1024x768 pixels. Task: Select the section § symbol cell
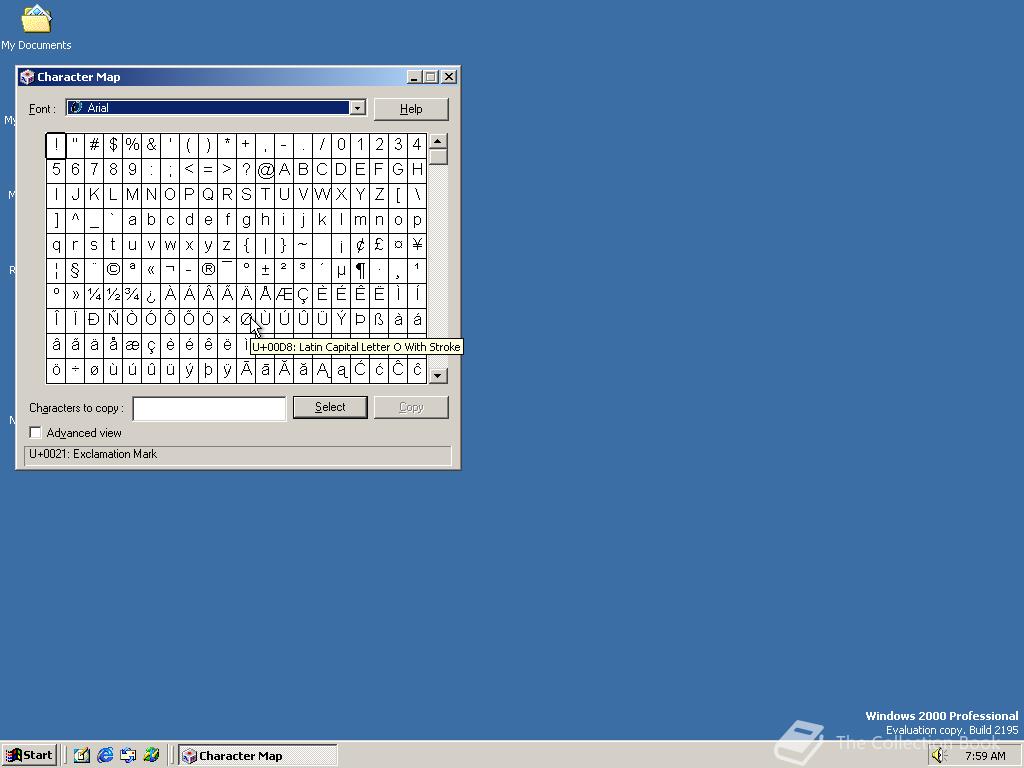tap(75, 270)
